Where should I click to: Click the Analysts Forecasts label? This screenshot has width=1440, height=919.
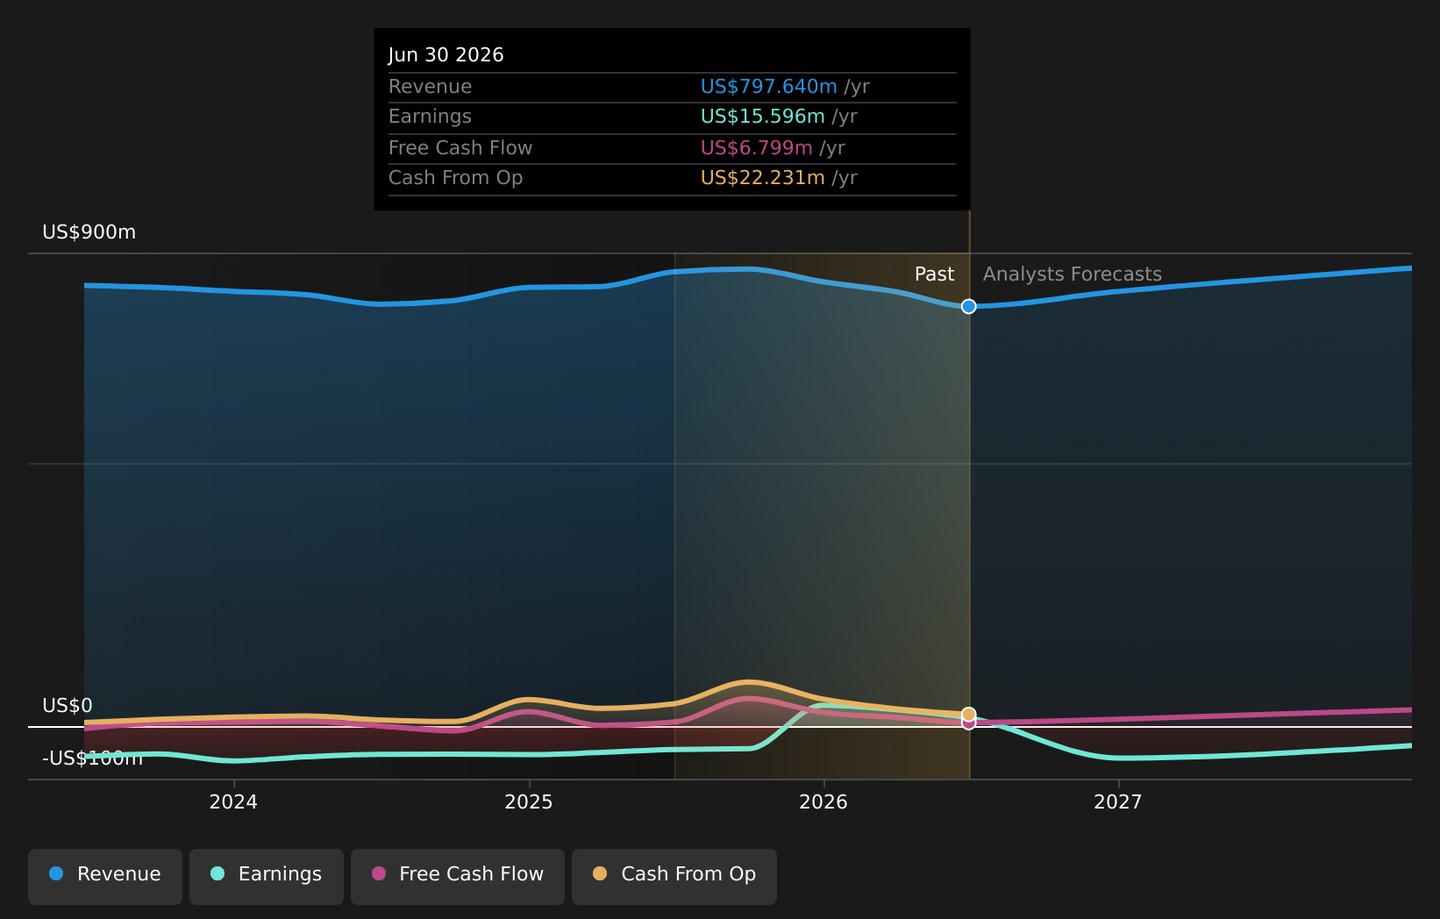[1072, 274]
